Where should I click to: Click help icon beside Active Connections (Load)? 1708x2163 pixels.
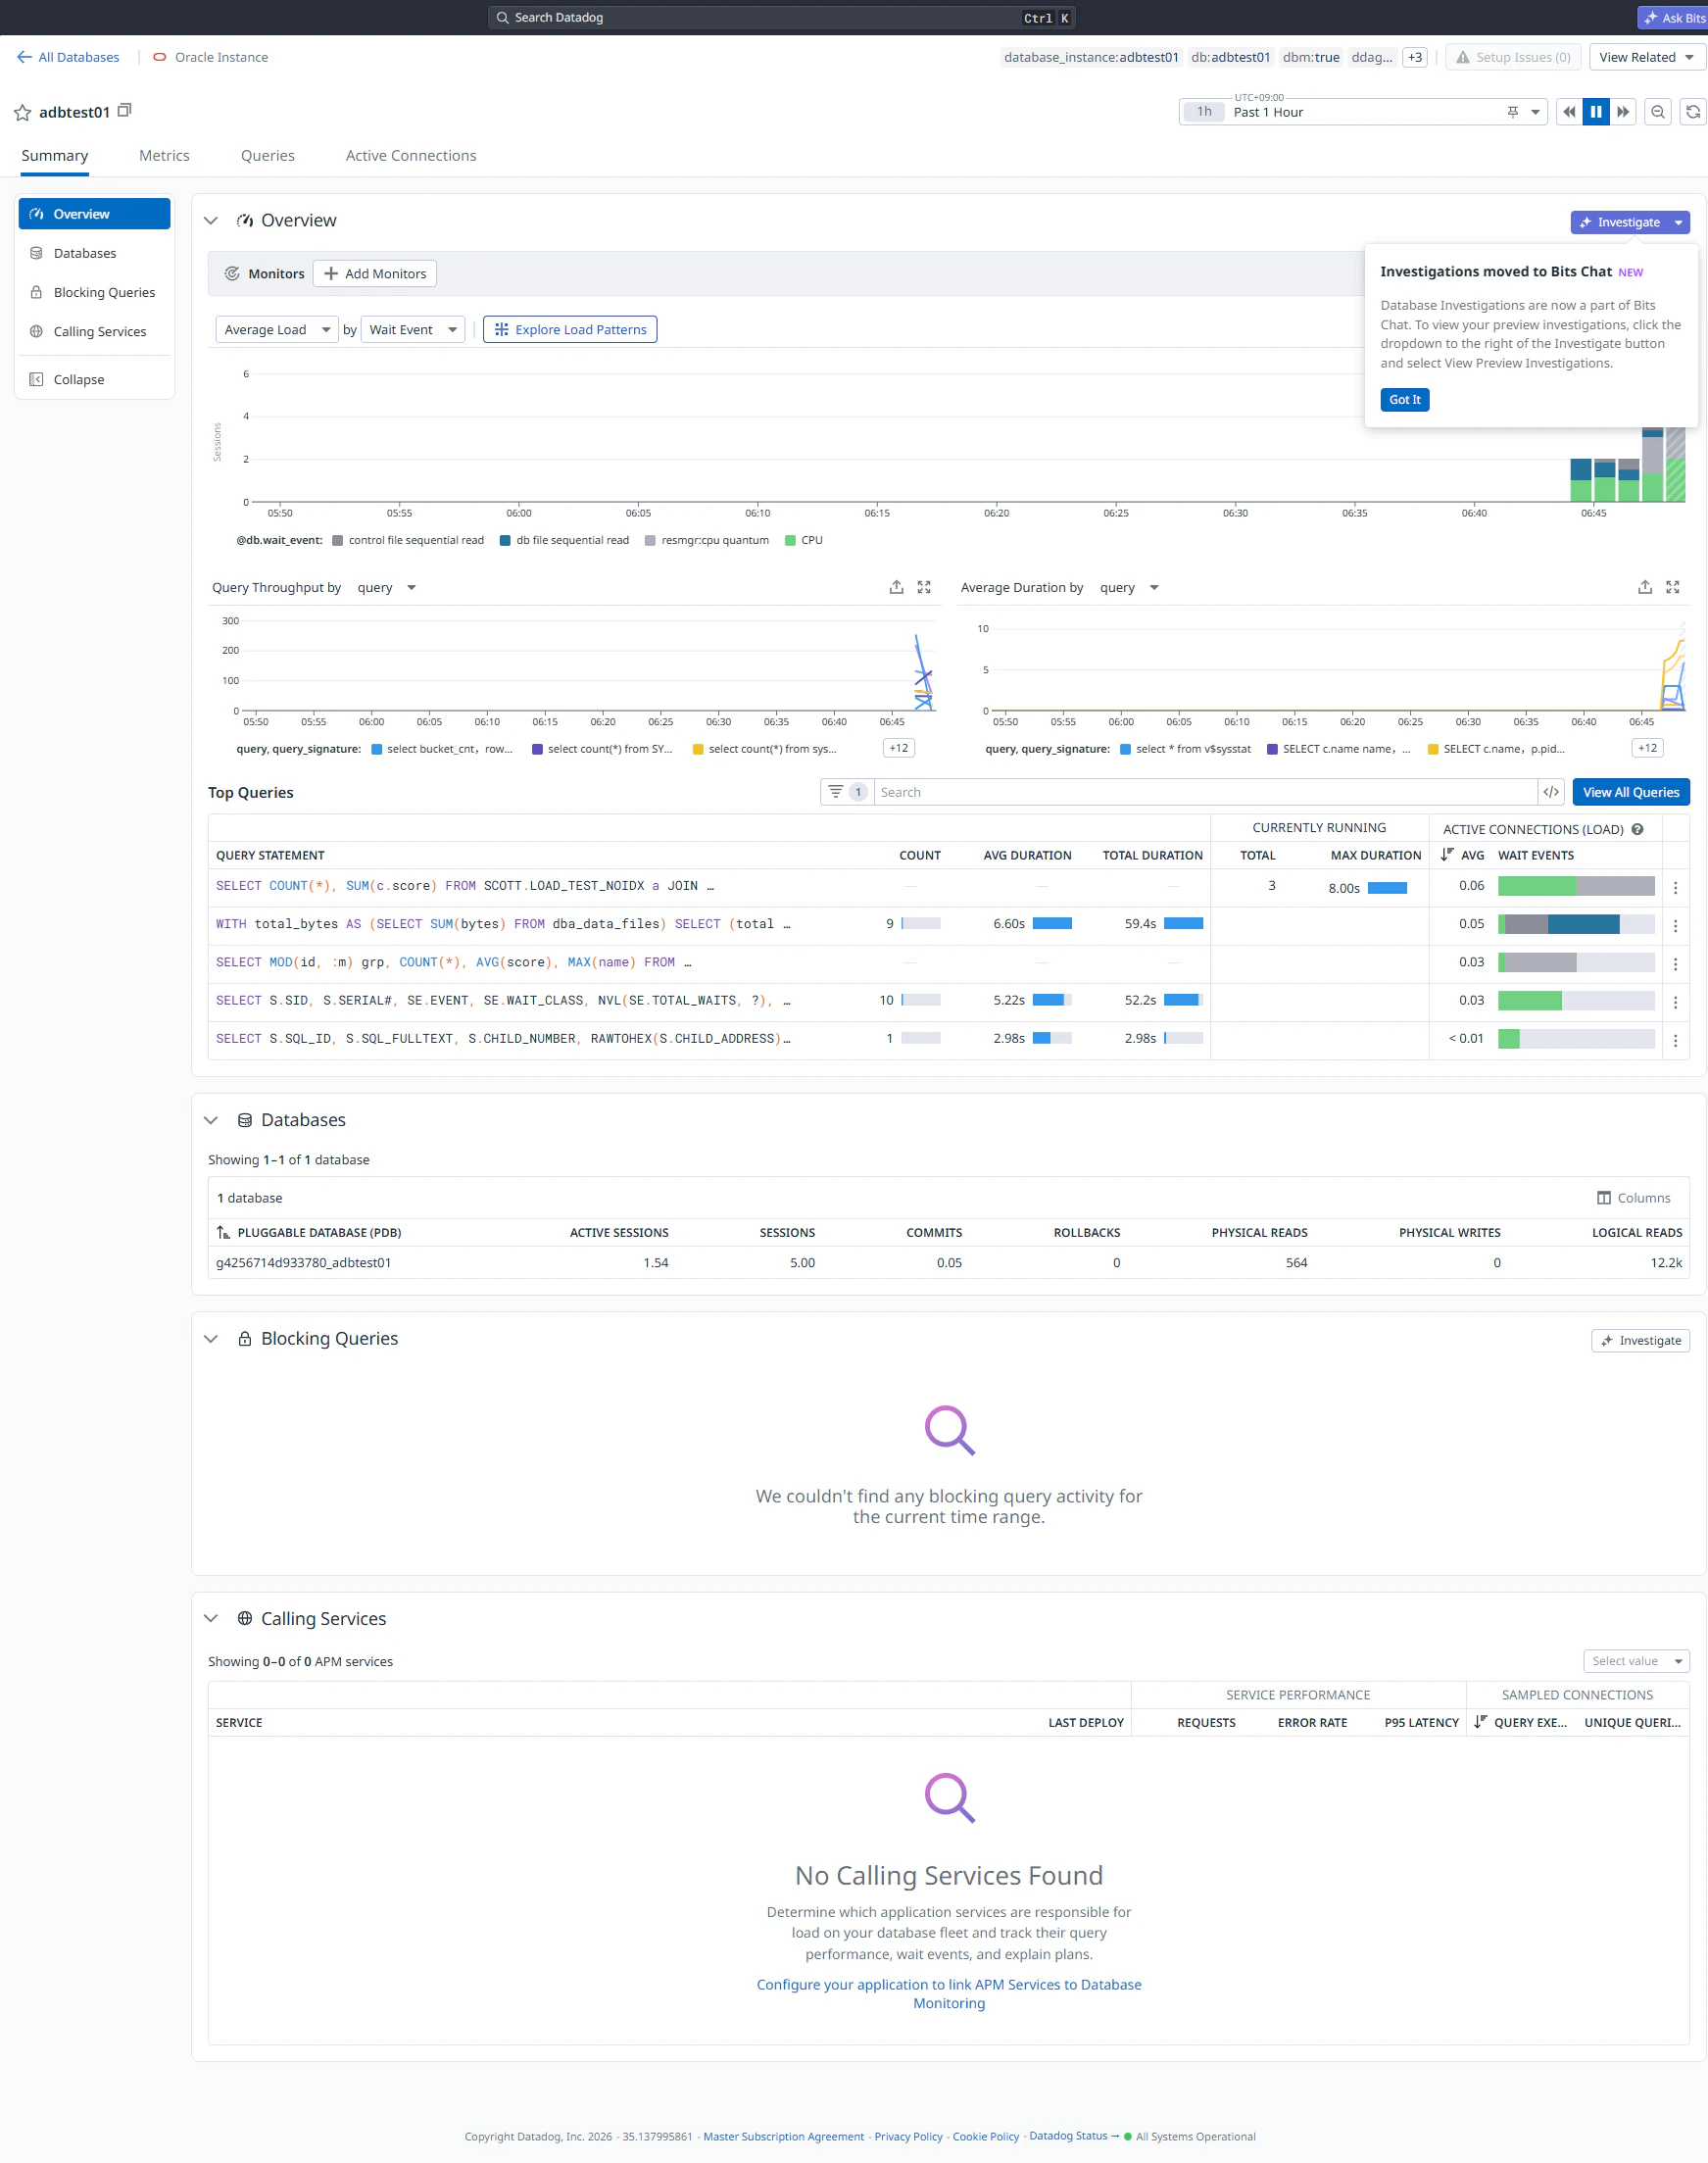(x=1638, y=829)
